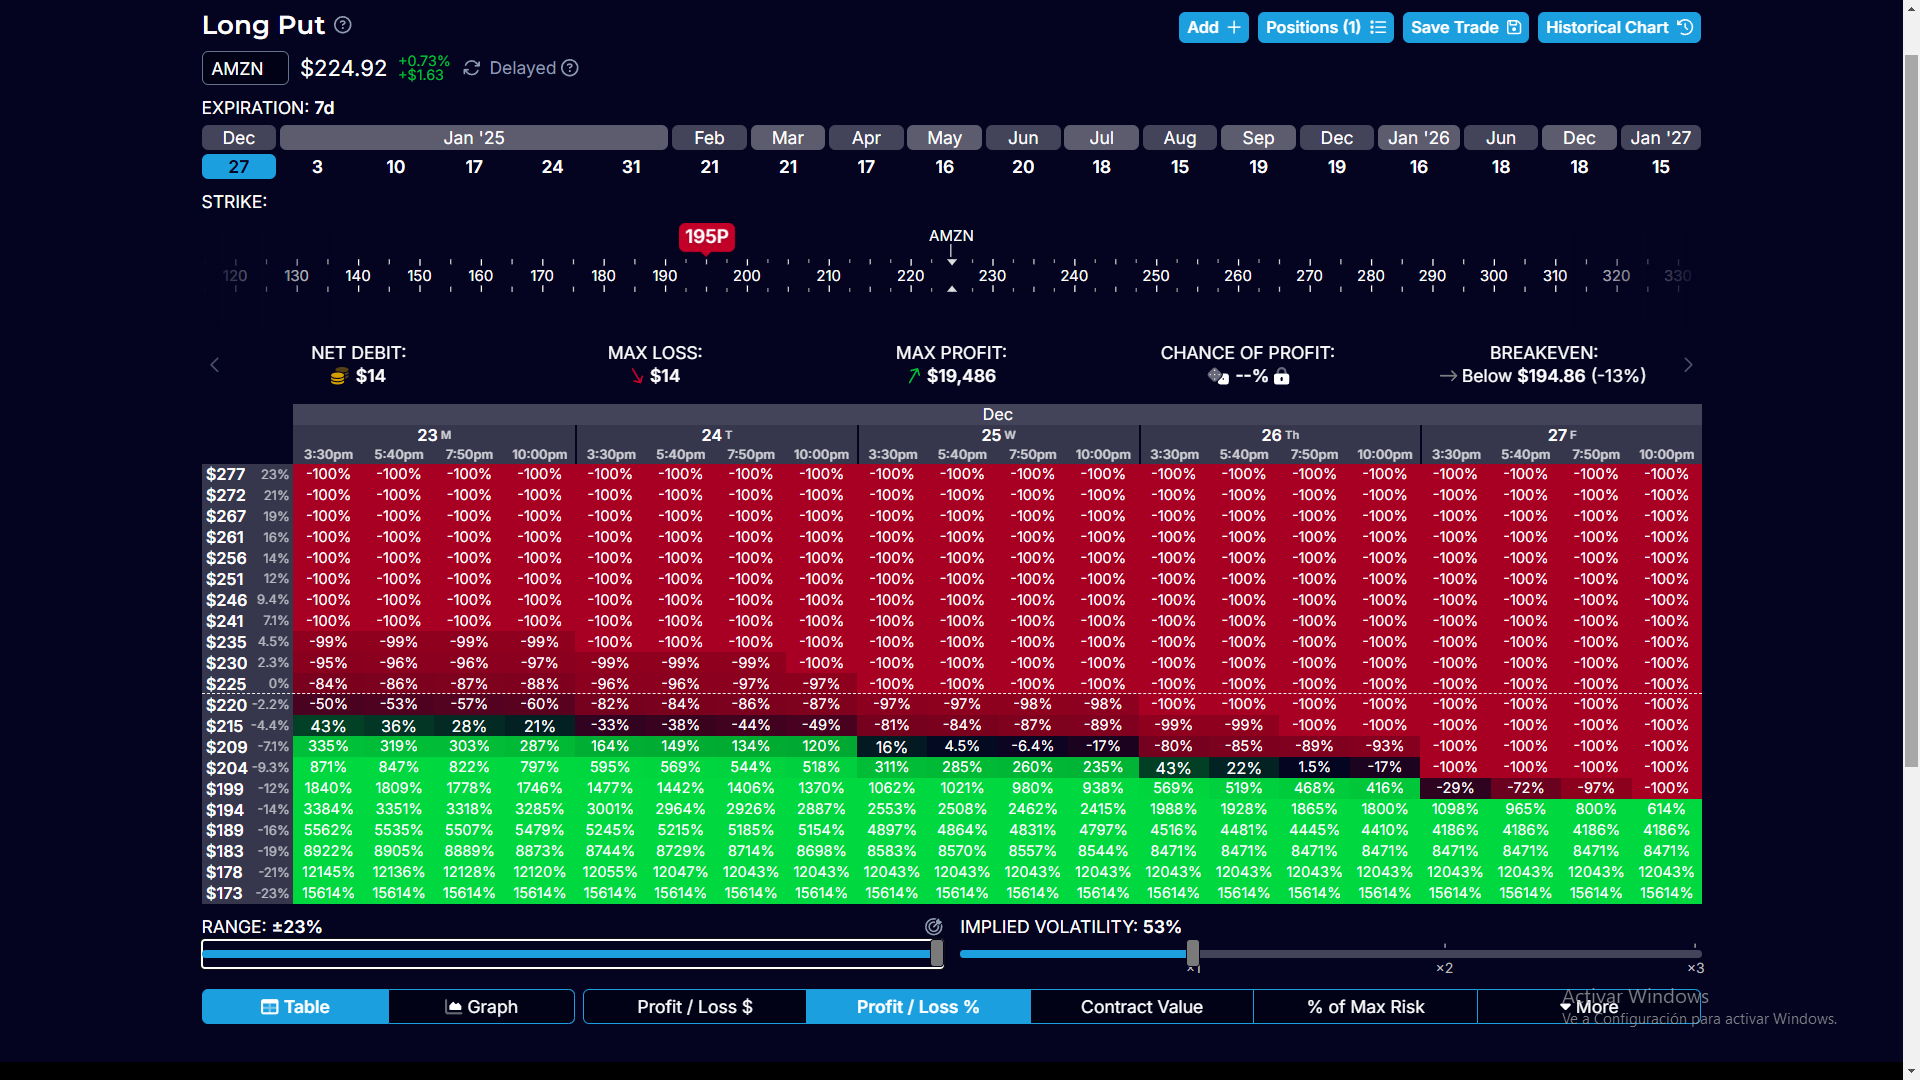Click the $225 price row label
This screenshot has width=1920, height=1080.
coord(226,684)
